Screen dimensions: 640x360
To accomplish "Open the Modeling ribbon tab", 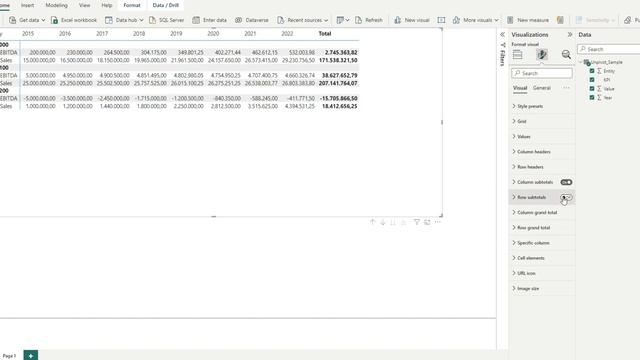I will (56, 5).
